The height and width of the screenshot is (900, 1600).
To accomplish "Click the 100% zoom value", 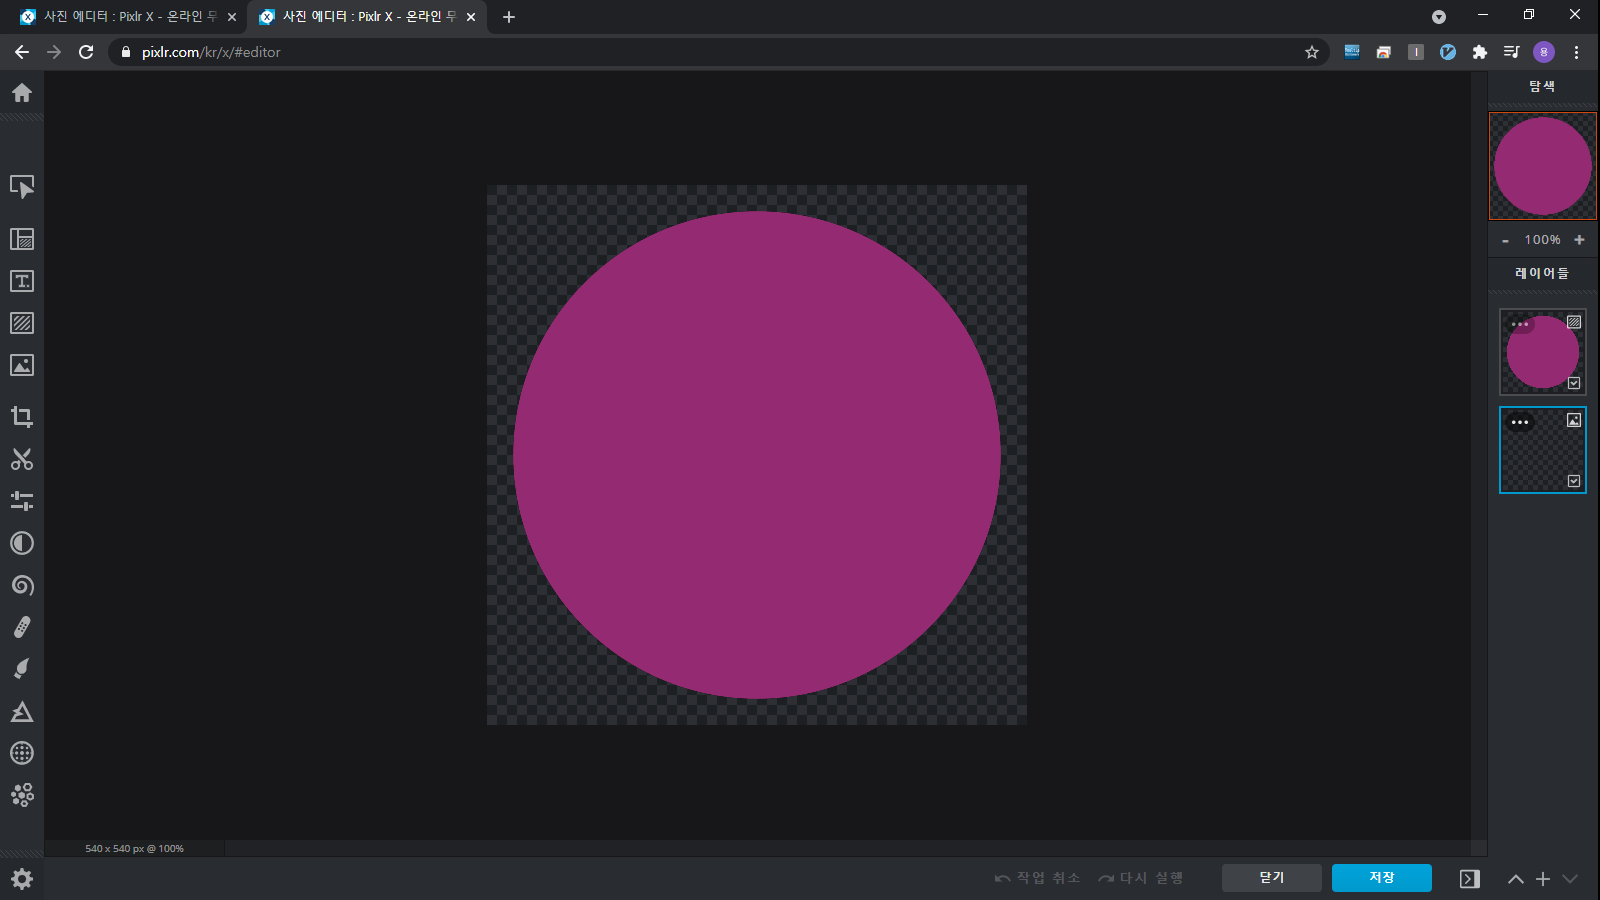I will 1542,240.
